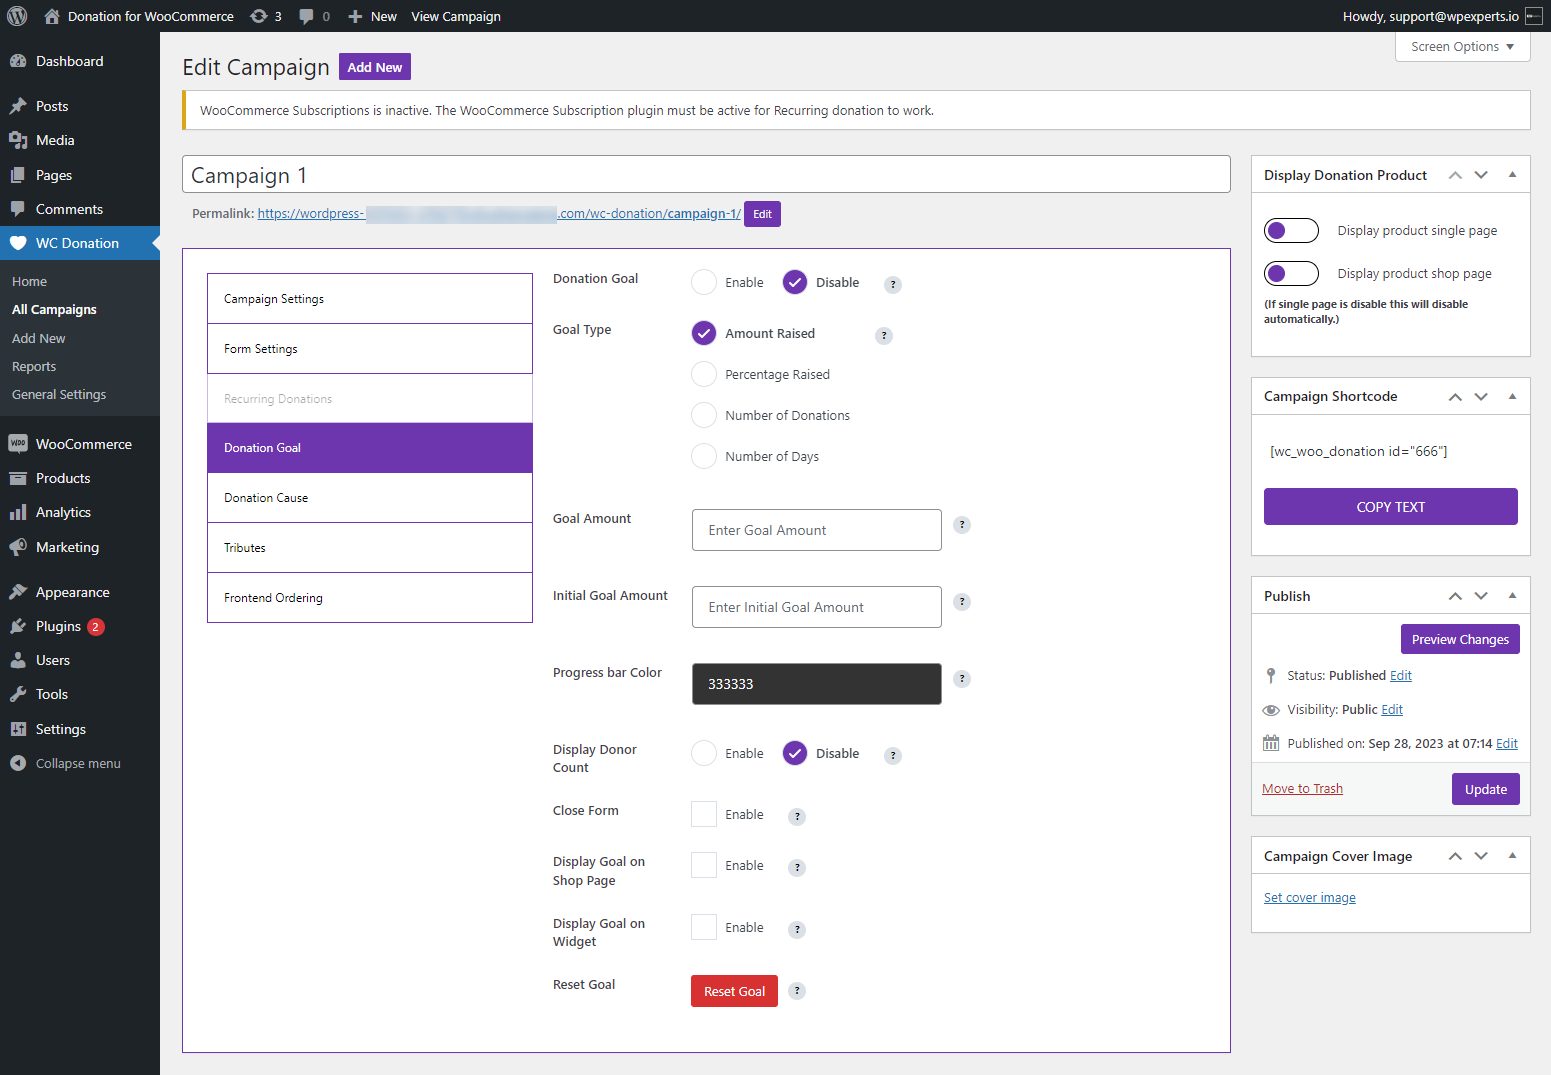Collapse the Campaign Shortcode panel

click(x=1512, y=397)
